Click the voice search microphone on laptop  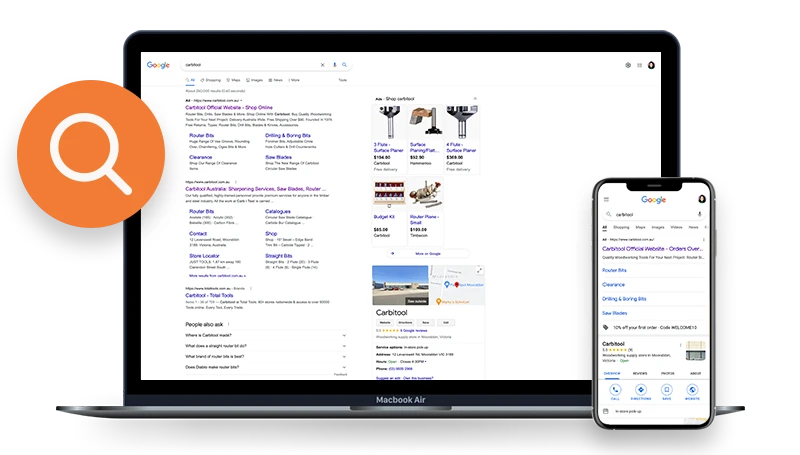coord(333,65)
